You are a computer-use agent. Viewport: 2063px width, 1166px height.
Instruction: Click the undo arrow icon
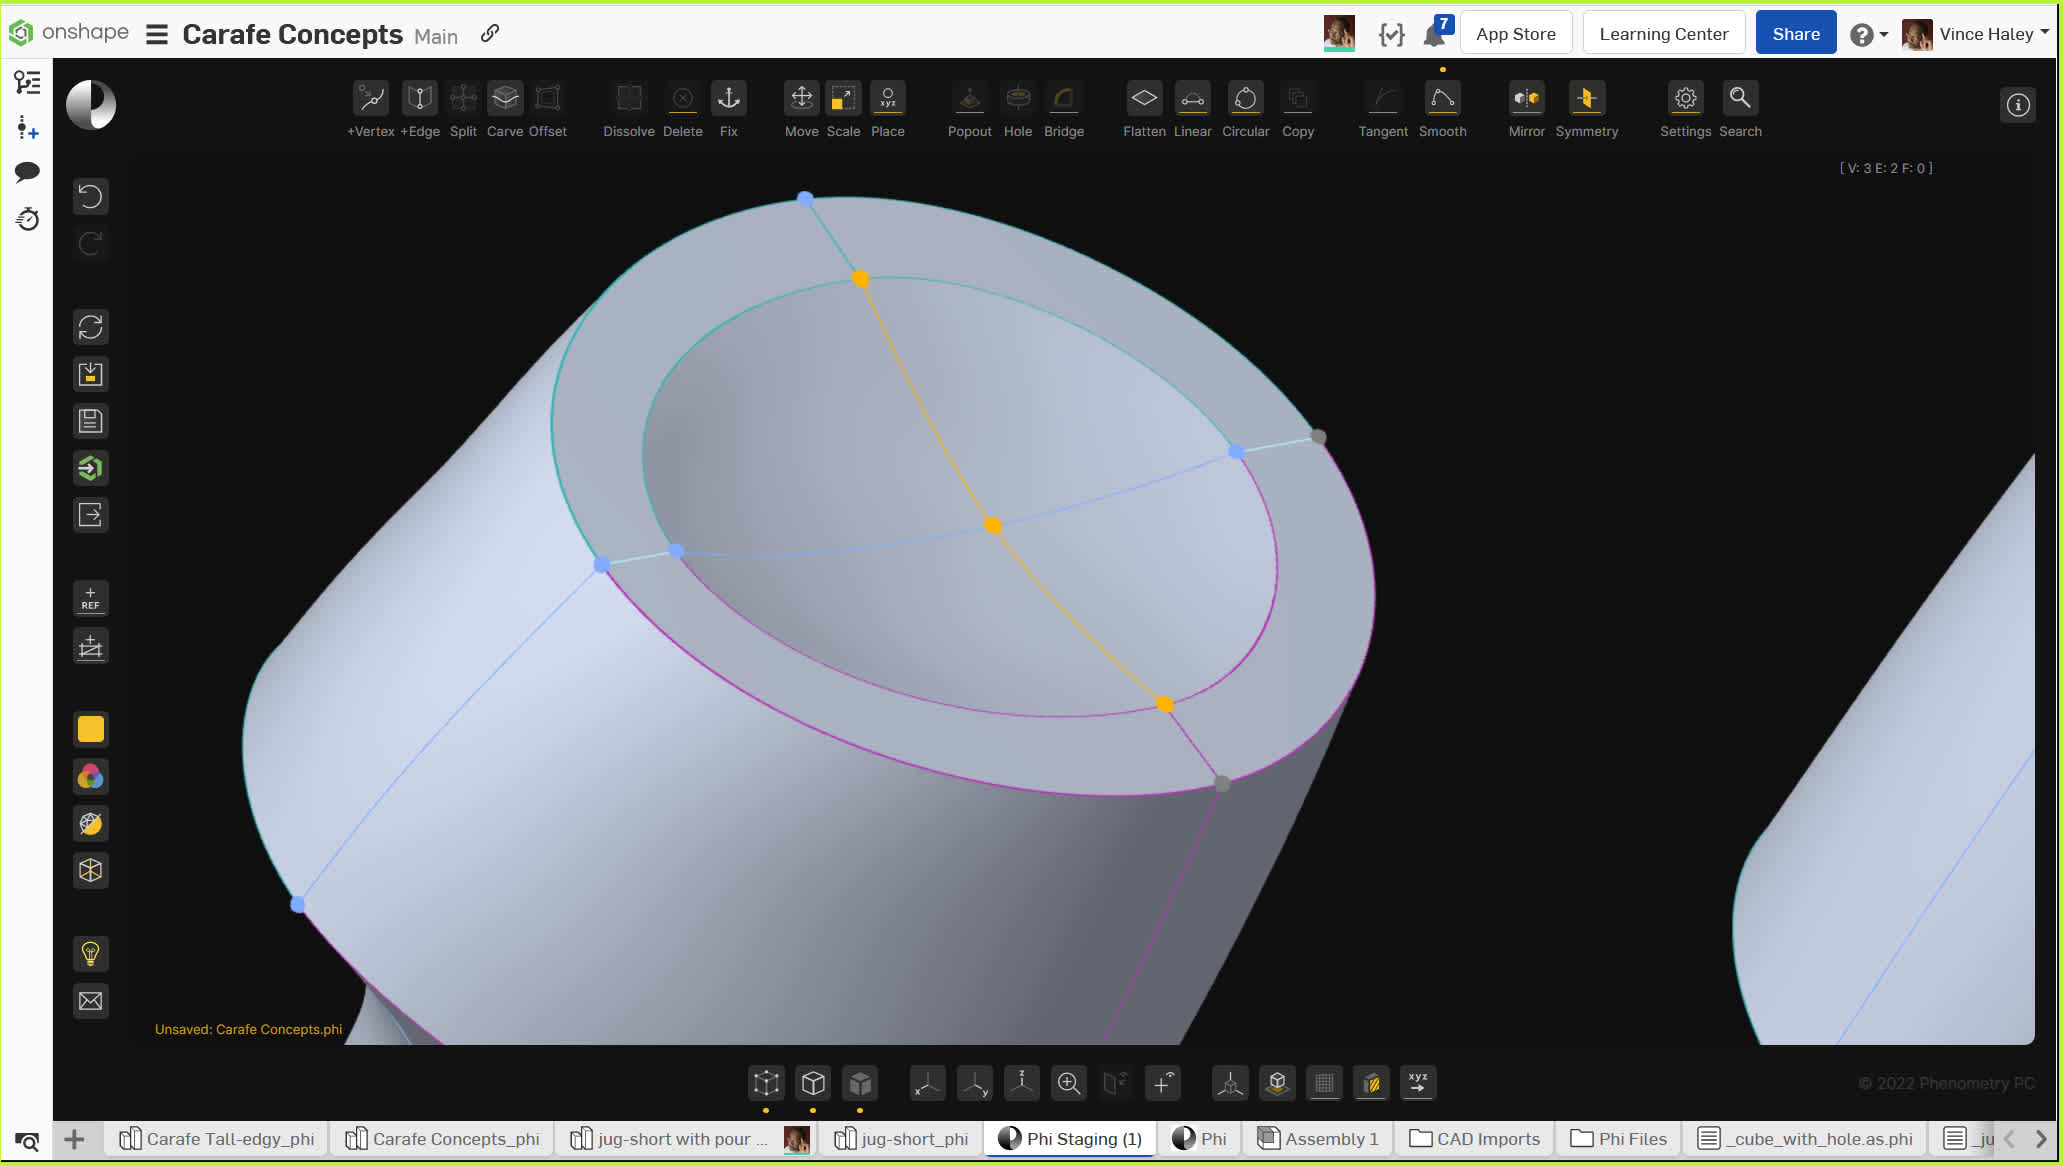pos(91,197)
